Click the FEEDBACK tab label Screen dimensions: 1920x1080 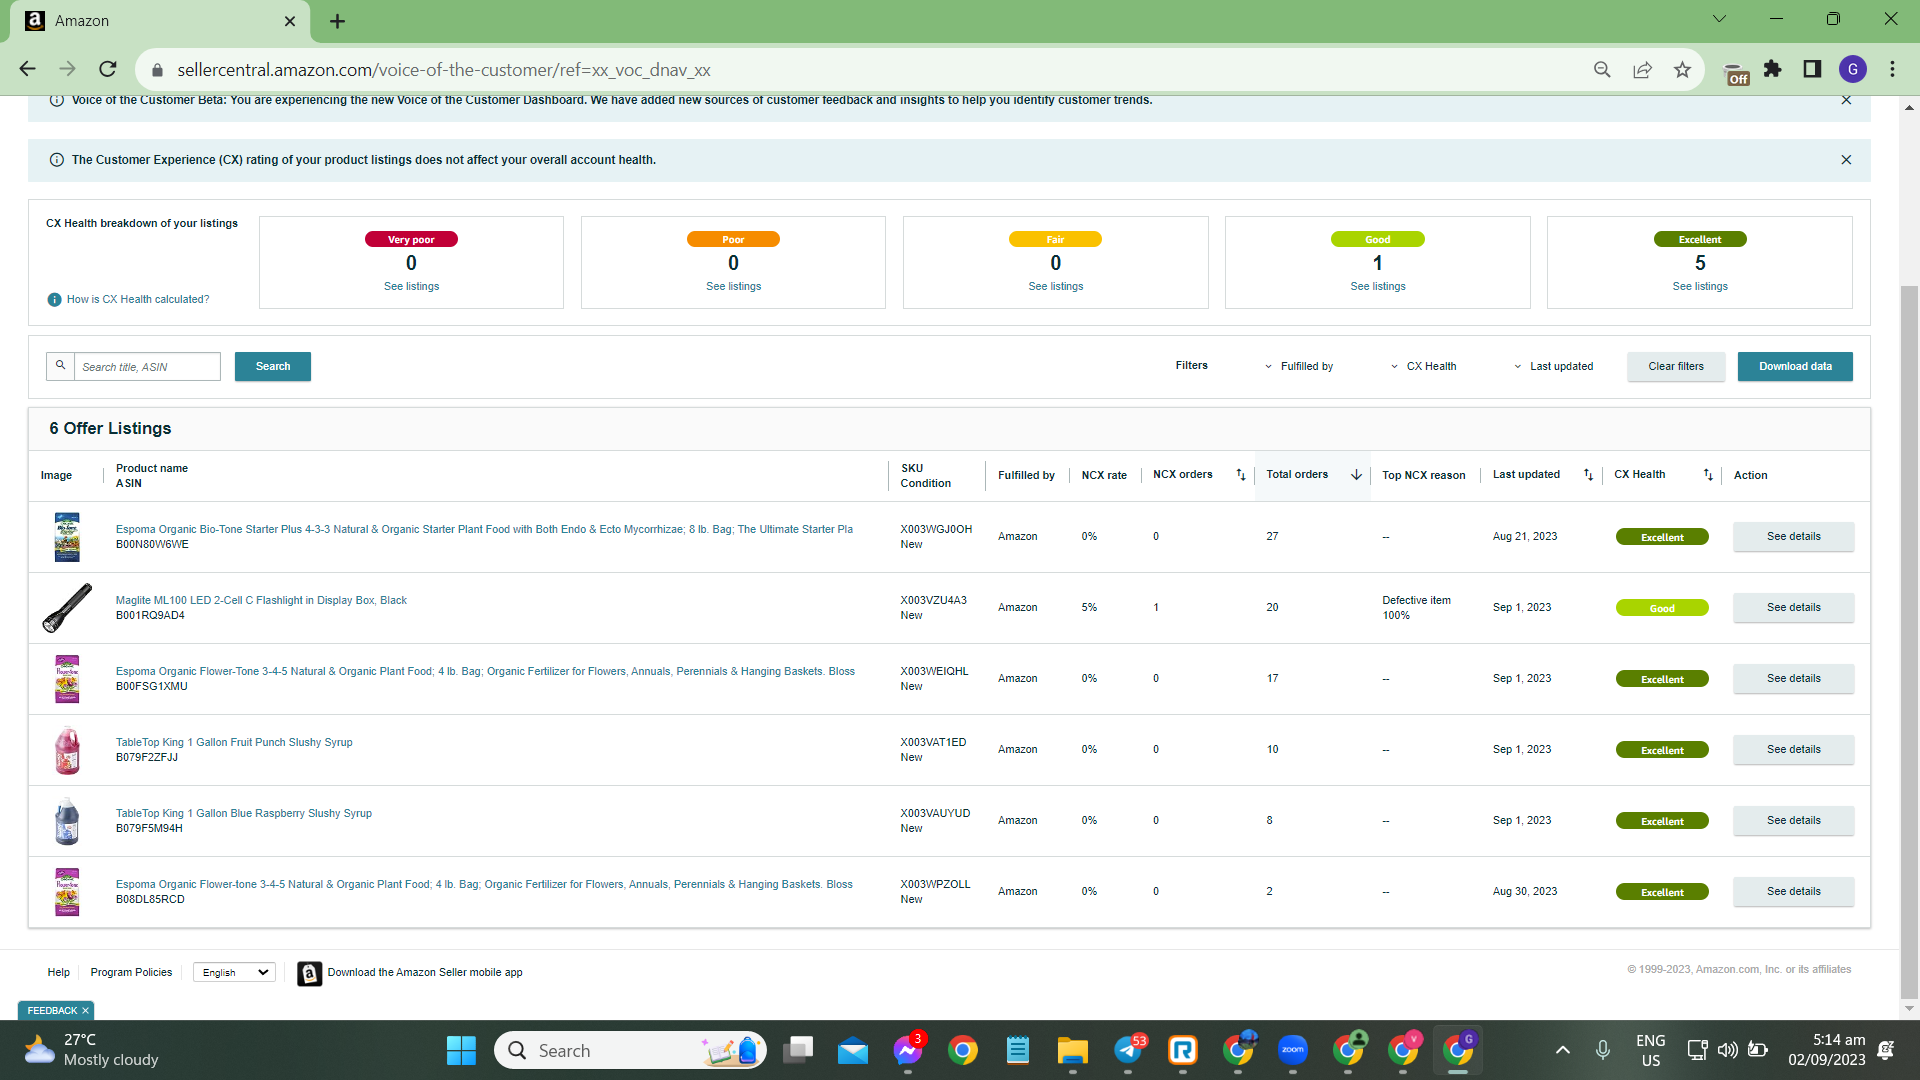(52, 1011)
